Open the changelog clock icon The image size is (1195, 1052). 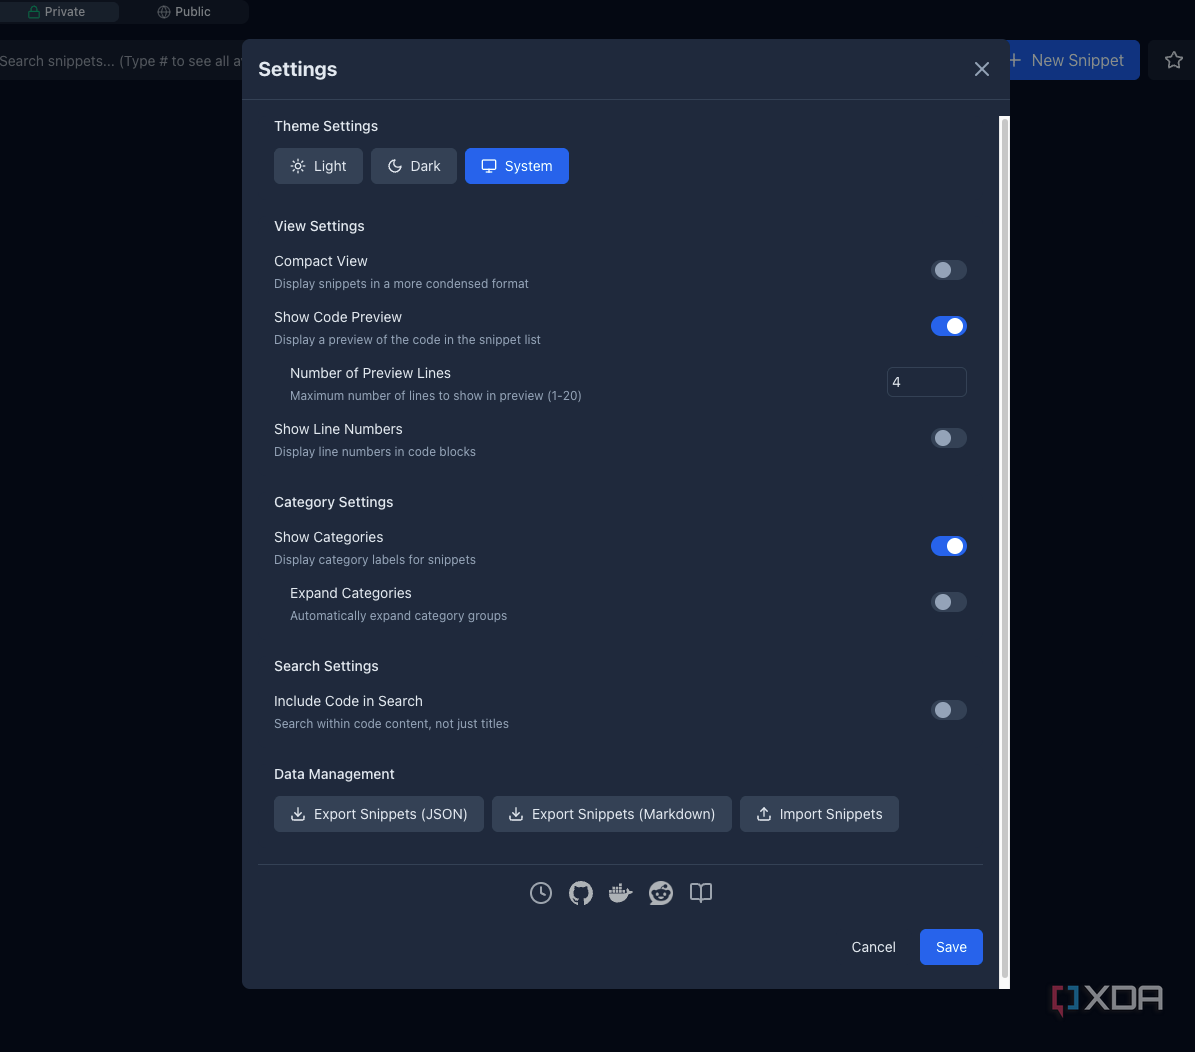click(540, 893)
